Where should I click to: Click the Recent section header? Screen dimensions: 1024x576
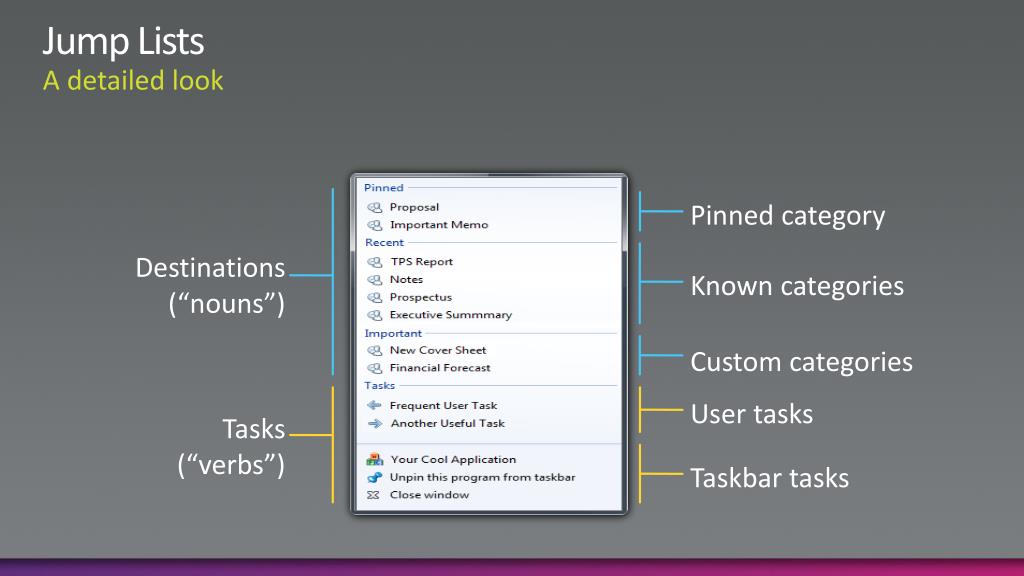click(x=384, y=242)
